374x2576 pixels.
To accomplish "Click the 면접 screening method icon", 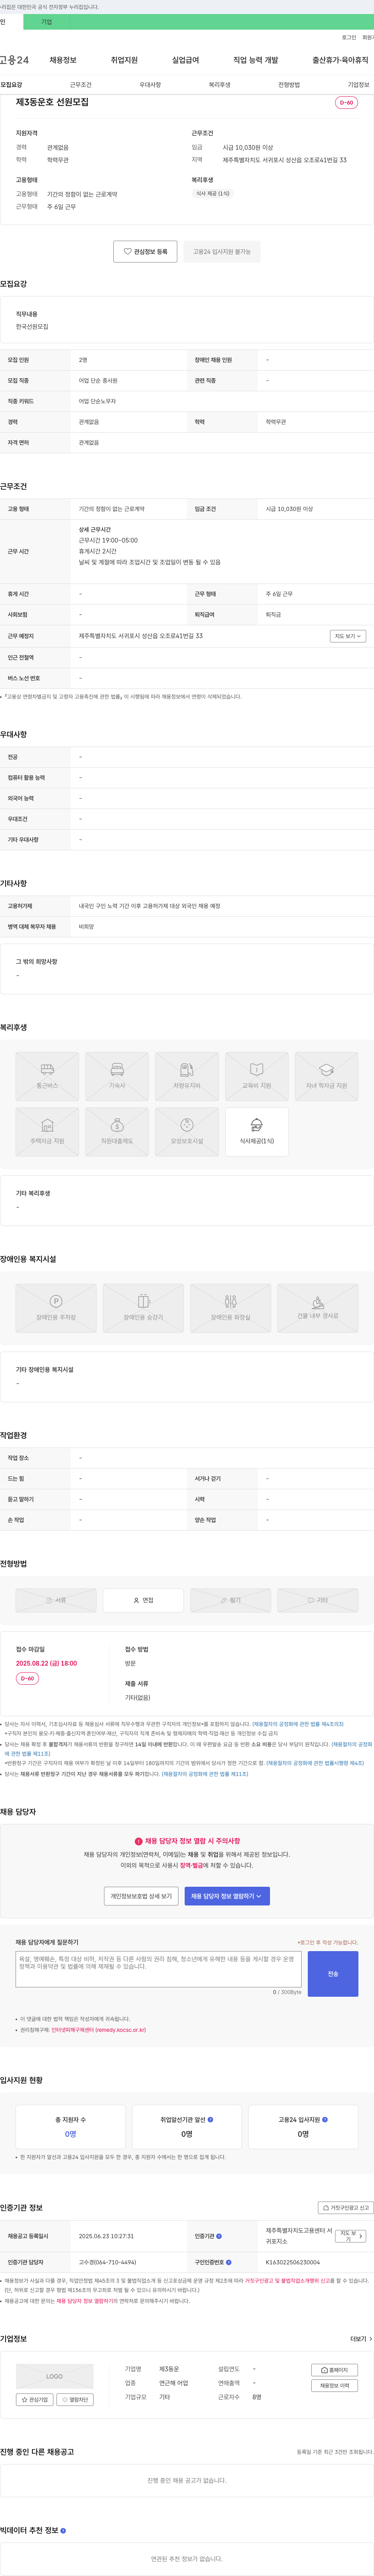I will (x=143, y=1600).
